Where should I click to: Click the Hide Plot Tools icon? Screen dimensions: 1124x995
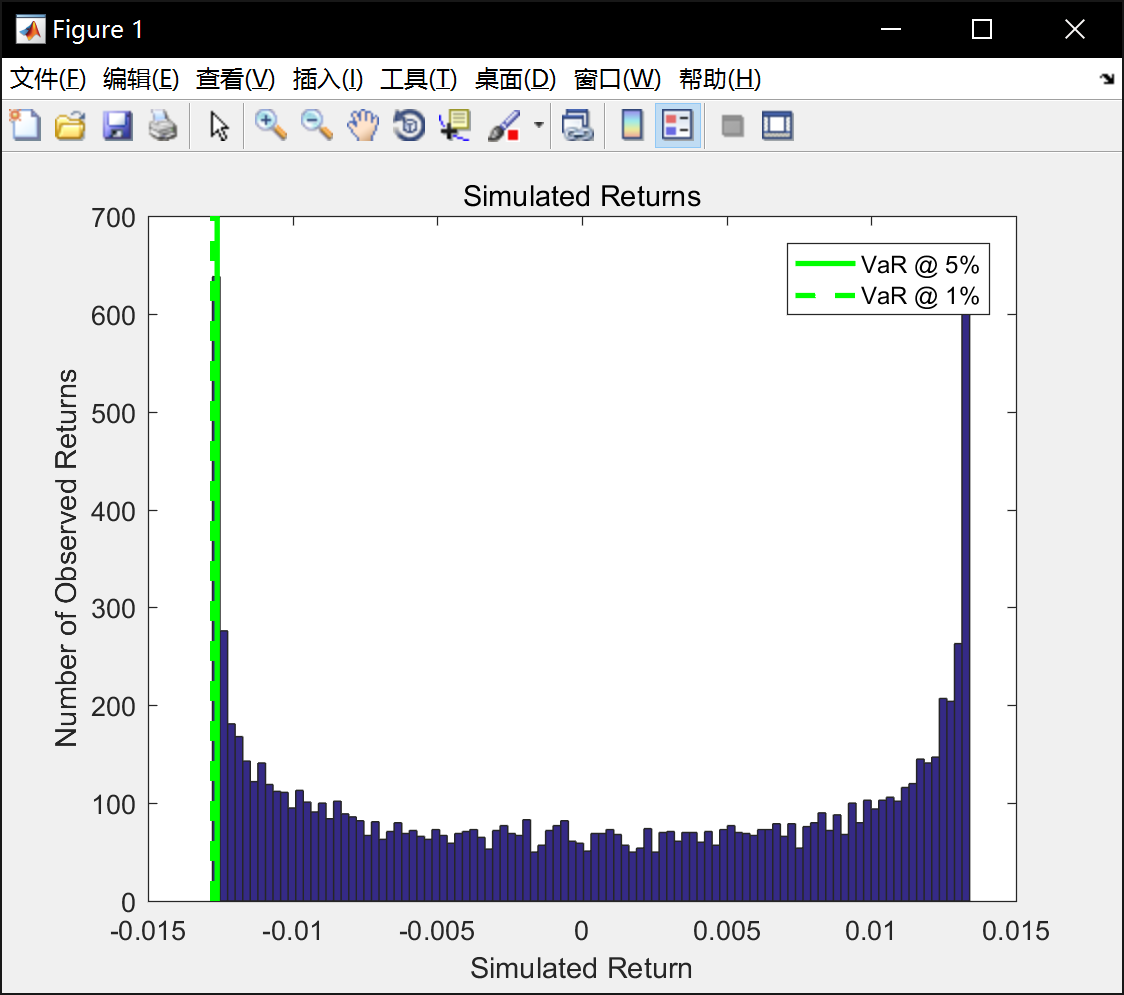(732, 126)
